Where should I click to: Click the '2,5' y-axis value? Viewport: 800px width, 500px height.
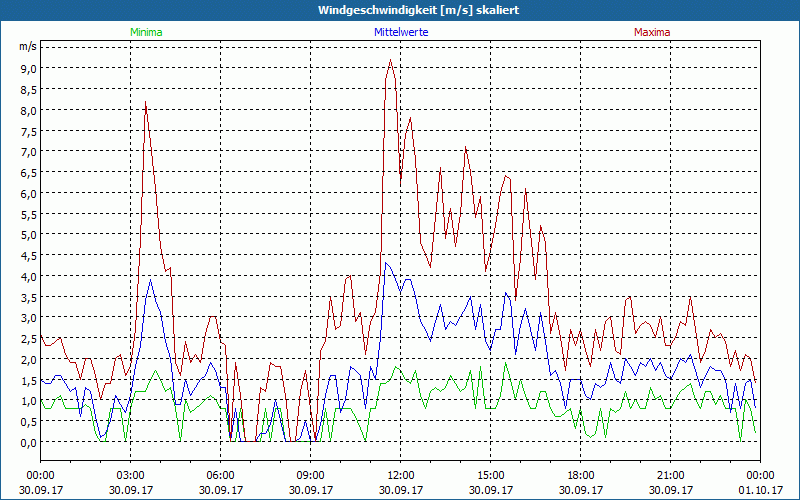pos(29,339)
